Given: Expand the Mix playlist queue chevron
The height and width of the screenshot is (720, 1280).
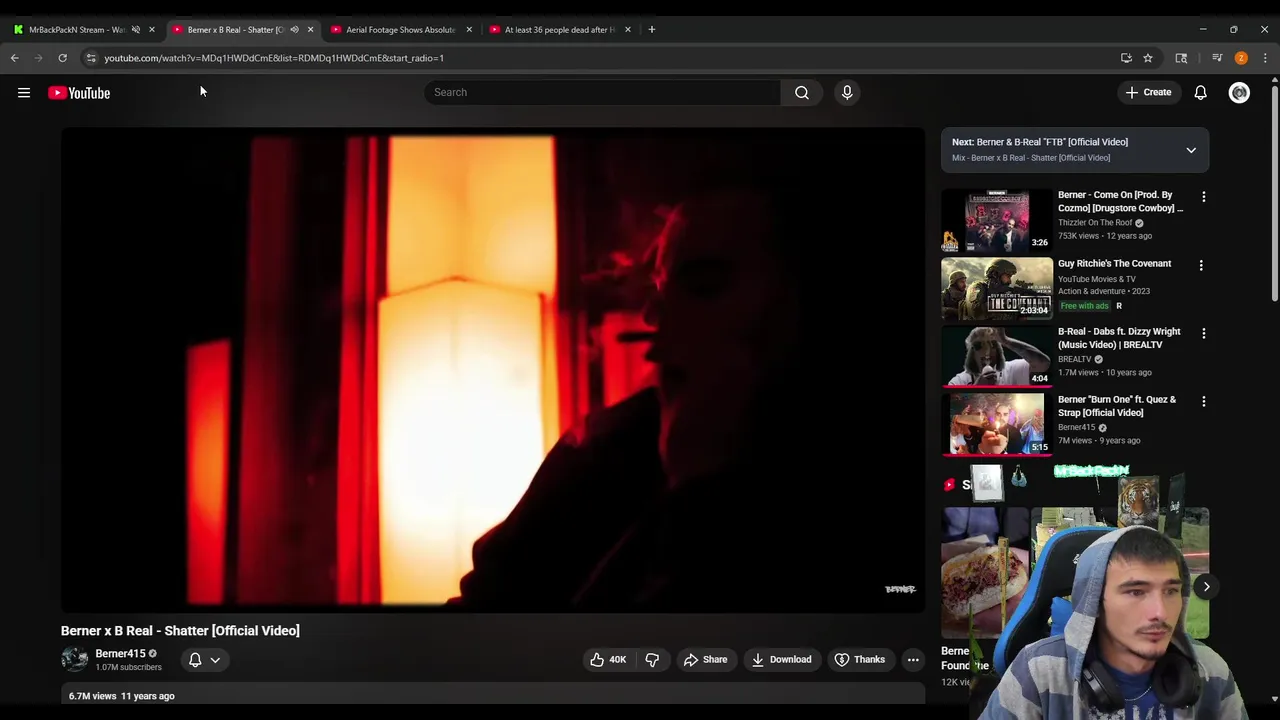Looking at the screenshot, I should tap(1191, 150).
